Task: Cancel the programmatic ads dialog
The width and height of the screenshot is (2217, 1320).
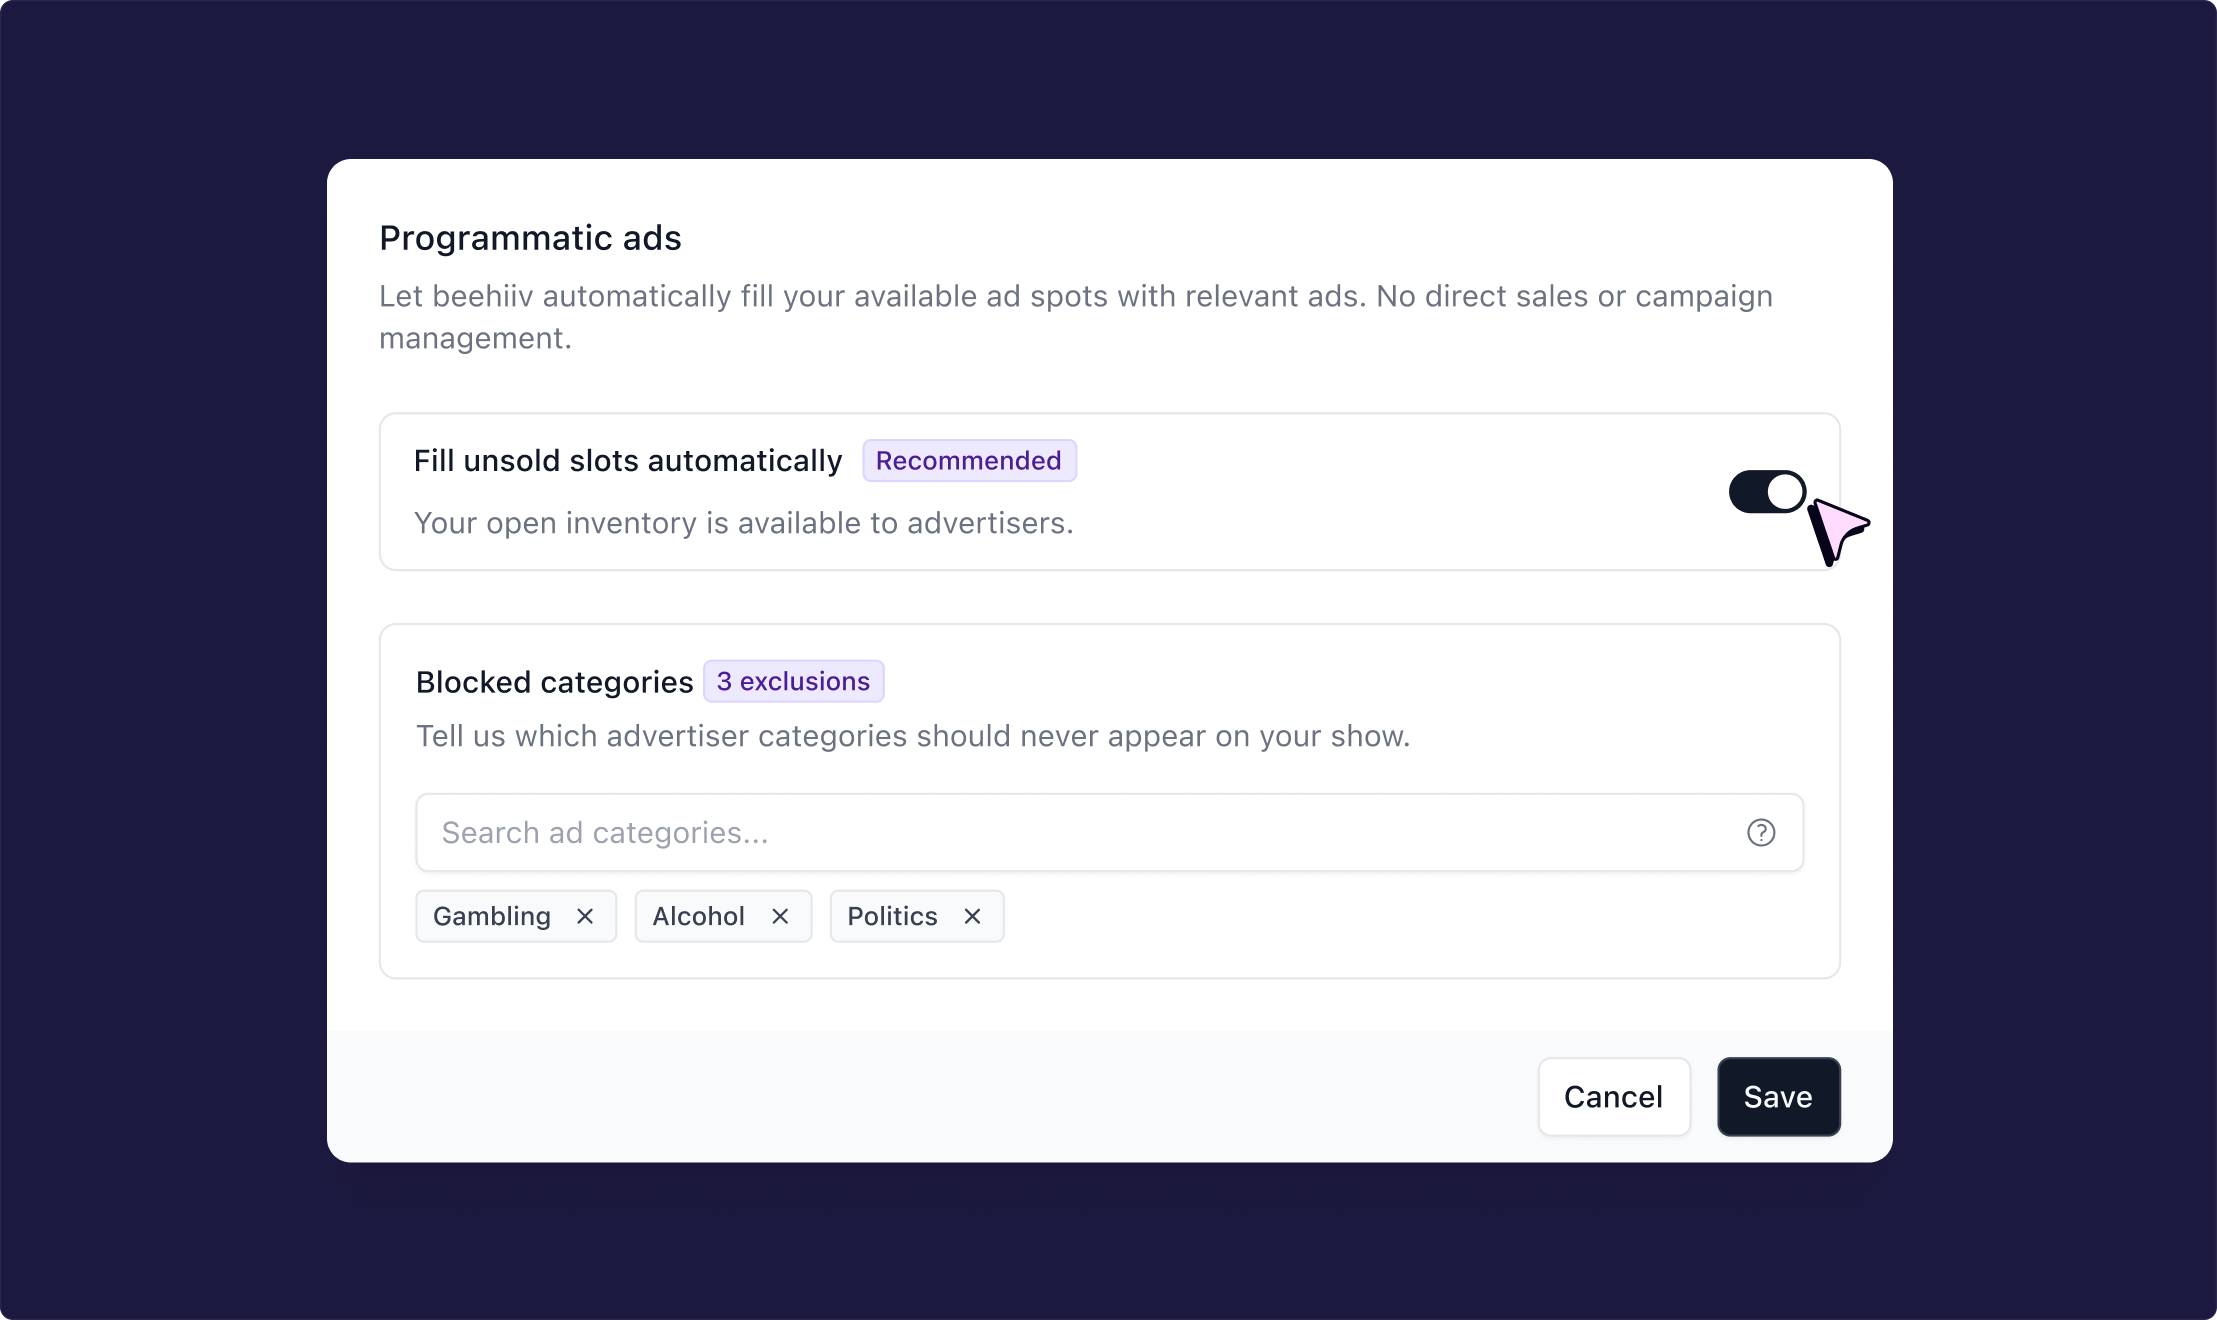Action: point(1614,1097)
